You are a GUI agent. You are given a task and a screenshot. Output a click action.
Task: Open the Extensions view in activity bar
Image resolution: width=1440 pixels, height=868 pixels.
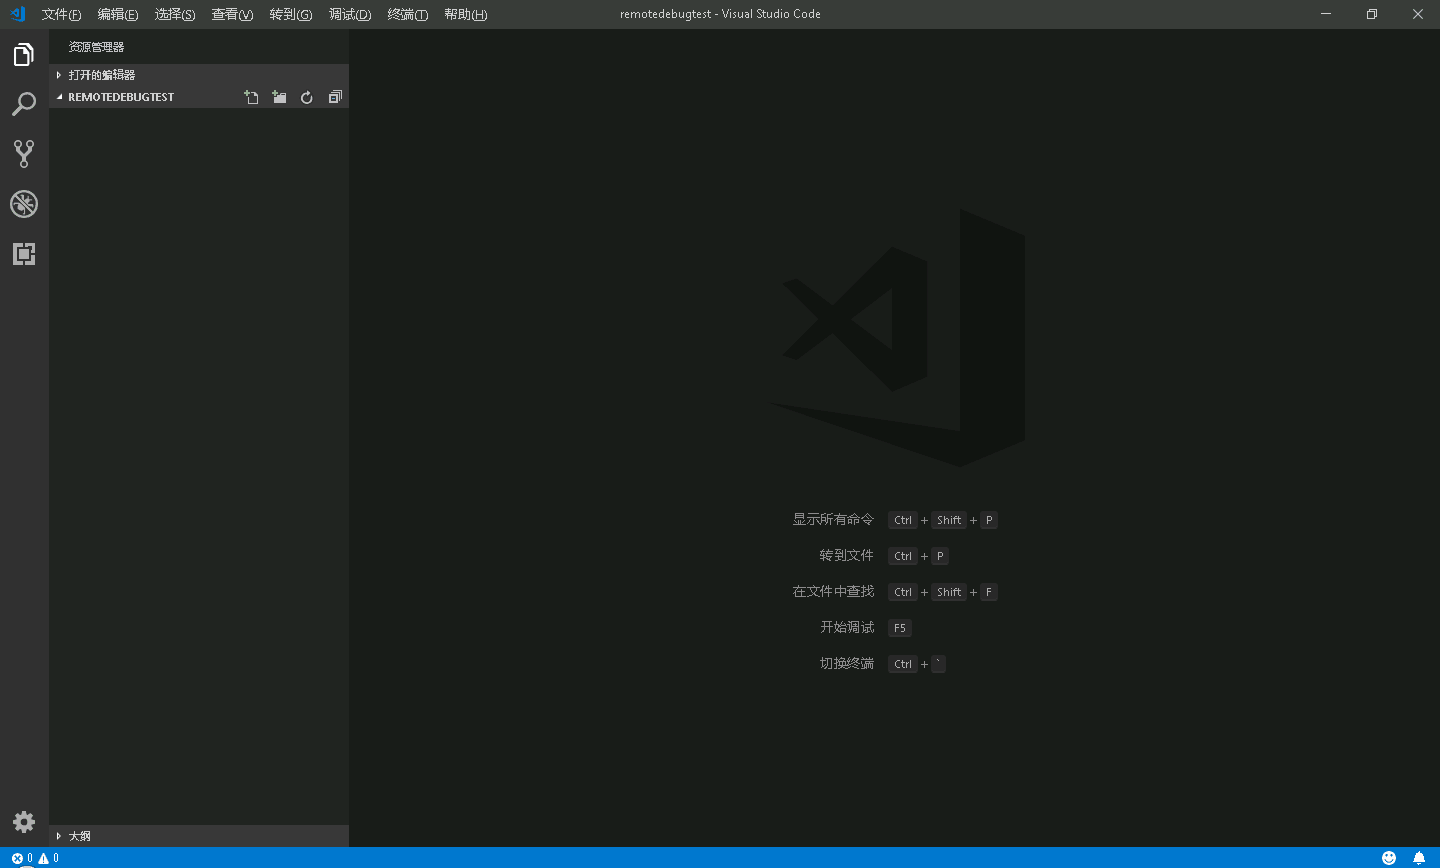(x=24, y=254)
